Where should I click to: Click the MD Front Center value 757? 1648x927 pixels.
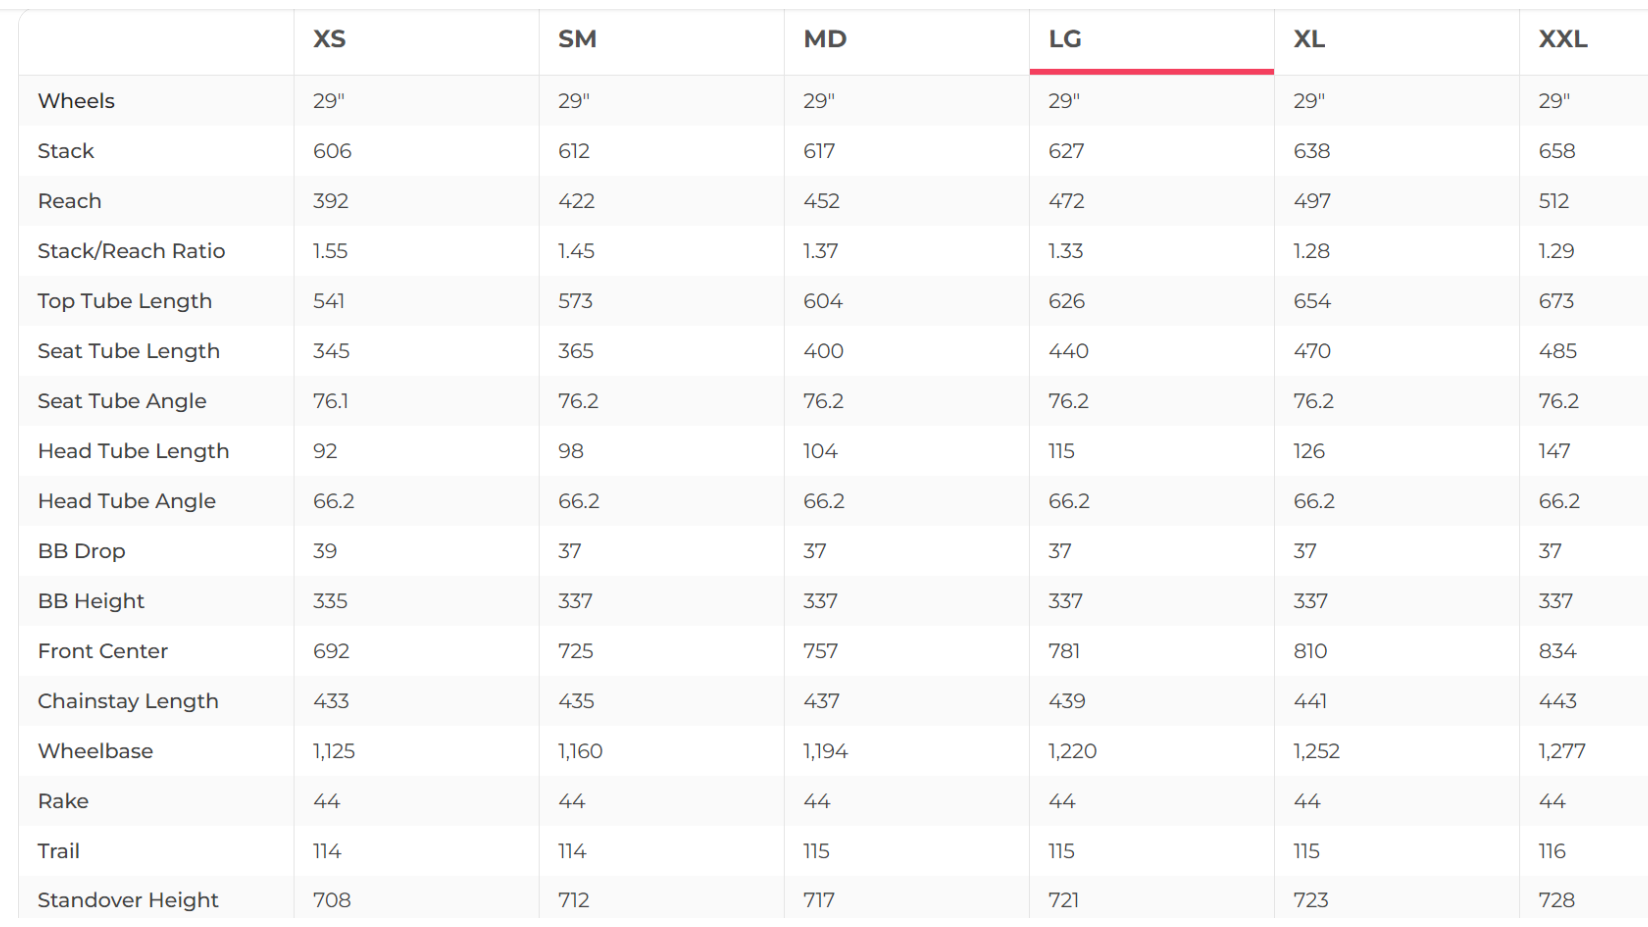point(820,651)
